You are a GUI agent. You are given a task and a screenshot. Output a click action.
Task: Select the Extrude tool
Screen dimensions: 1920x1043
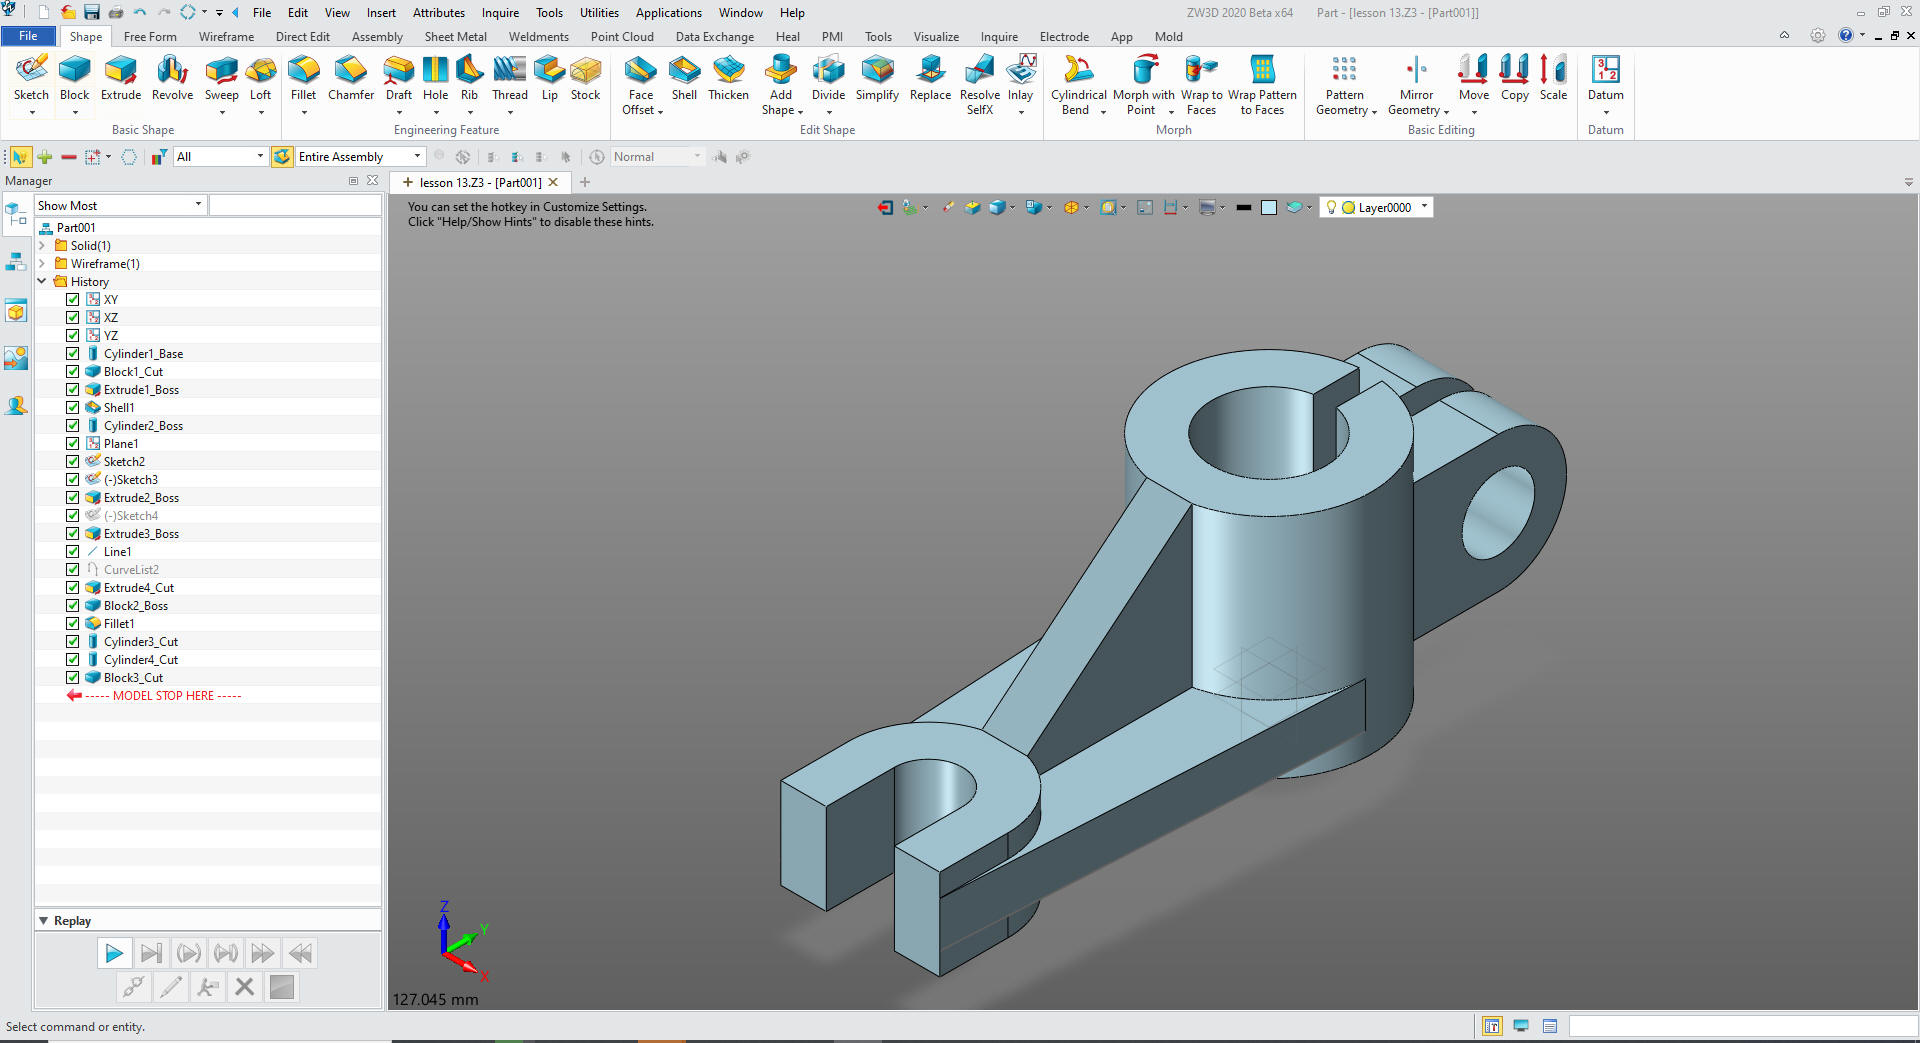121,78
